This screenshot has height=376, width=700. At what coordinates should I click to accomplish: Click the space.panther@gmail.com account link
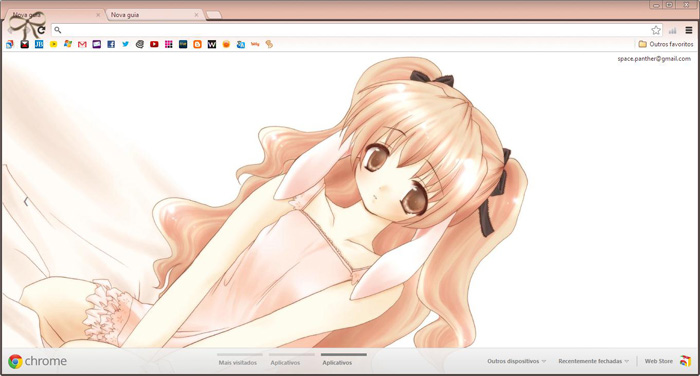pos(654,58)
